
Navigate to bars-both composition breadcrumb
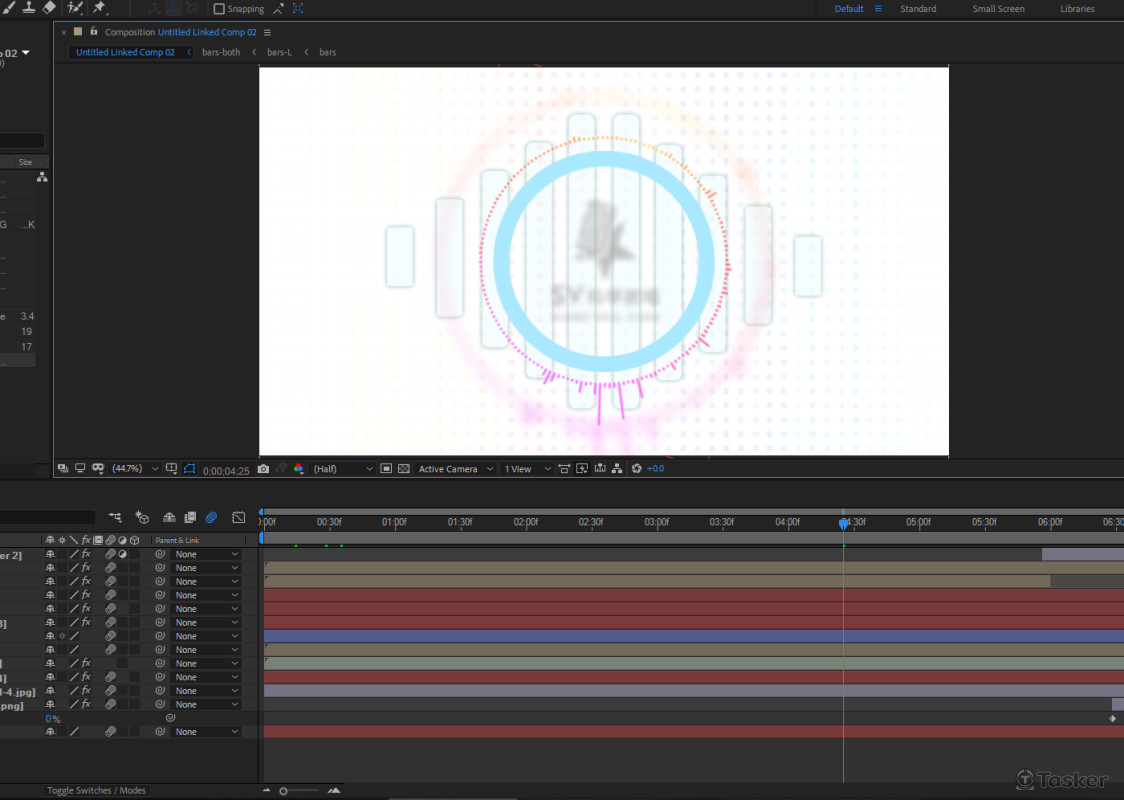(221, 52)
